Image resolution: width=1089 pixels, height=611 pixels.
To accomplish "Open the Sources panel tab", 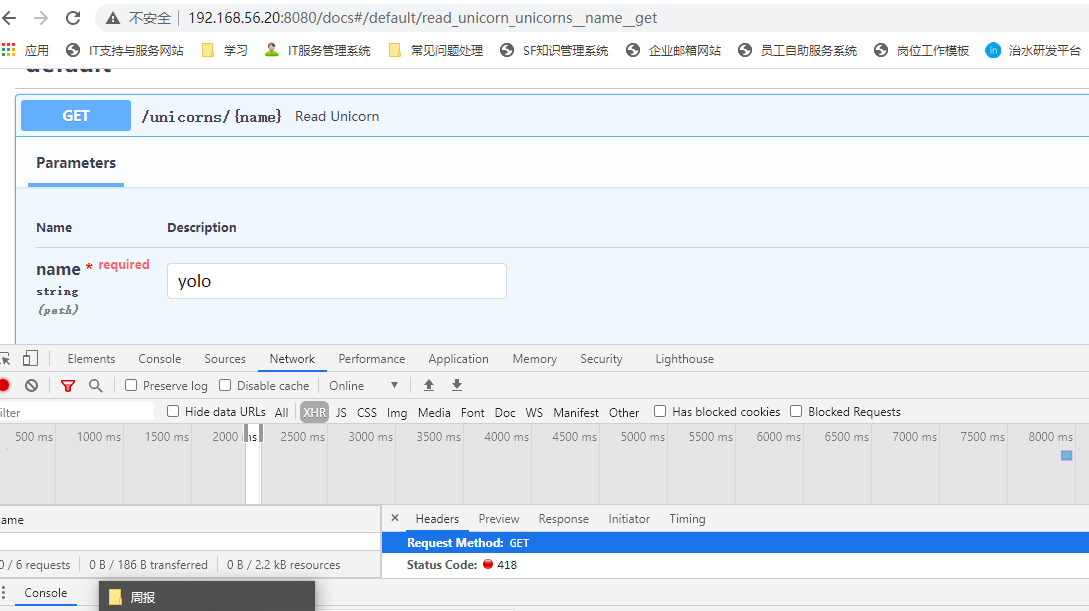I will [224, 358].
